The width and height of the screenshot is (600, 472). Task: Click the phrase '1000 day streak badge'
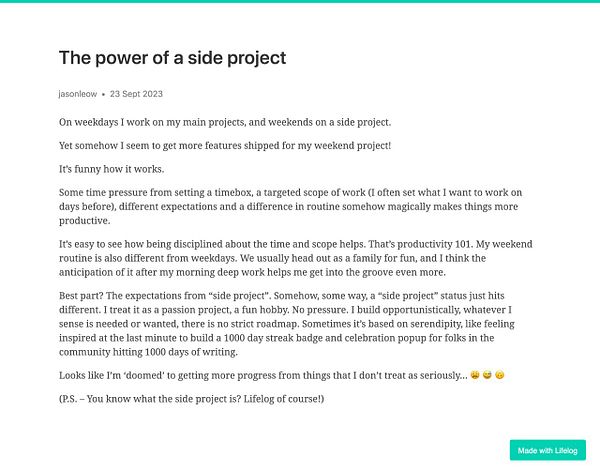tap(283, 338)
